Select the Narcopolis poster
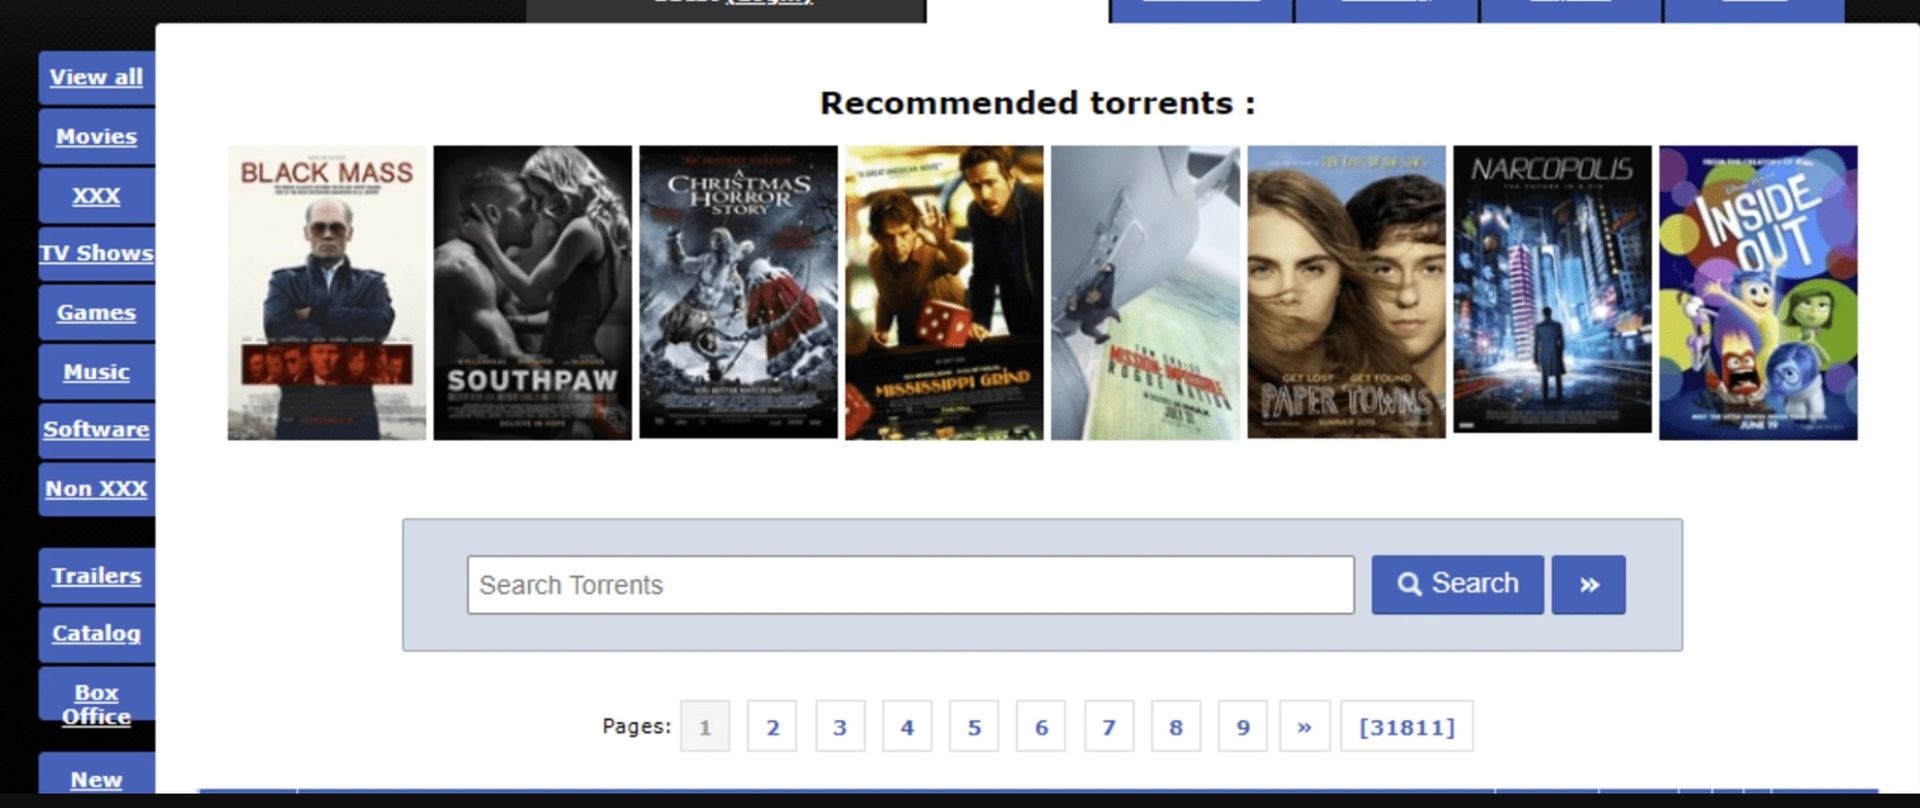1920x808 pixels. coord(1552,289)
